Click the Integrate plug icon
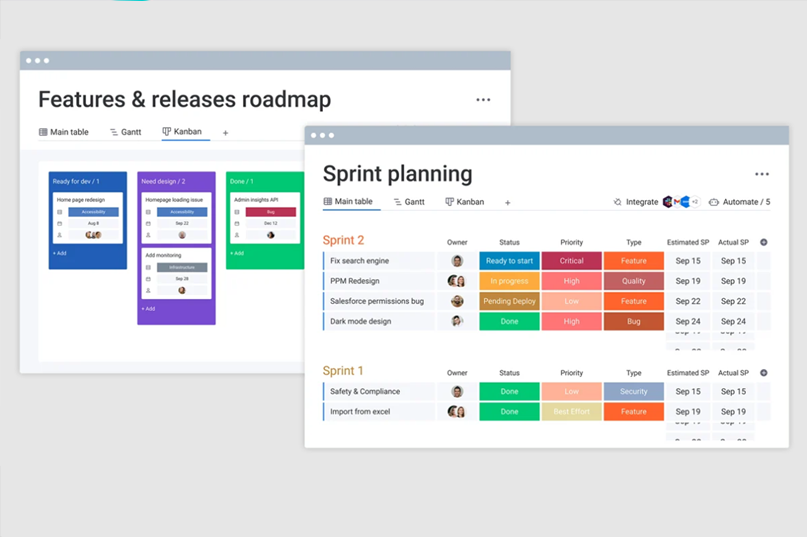Viewport: 807px width, 537px height. 618,202
